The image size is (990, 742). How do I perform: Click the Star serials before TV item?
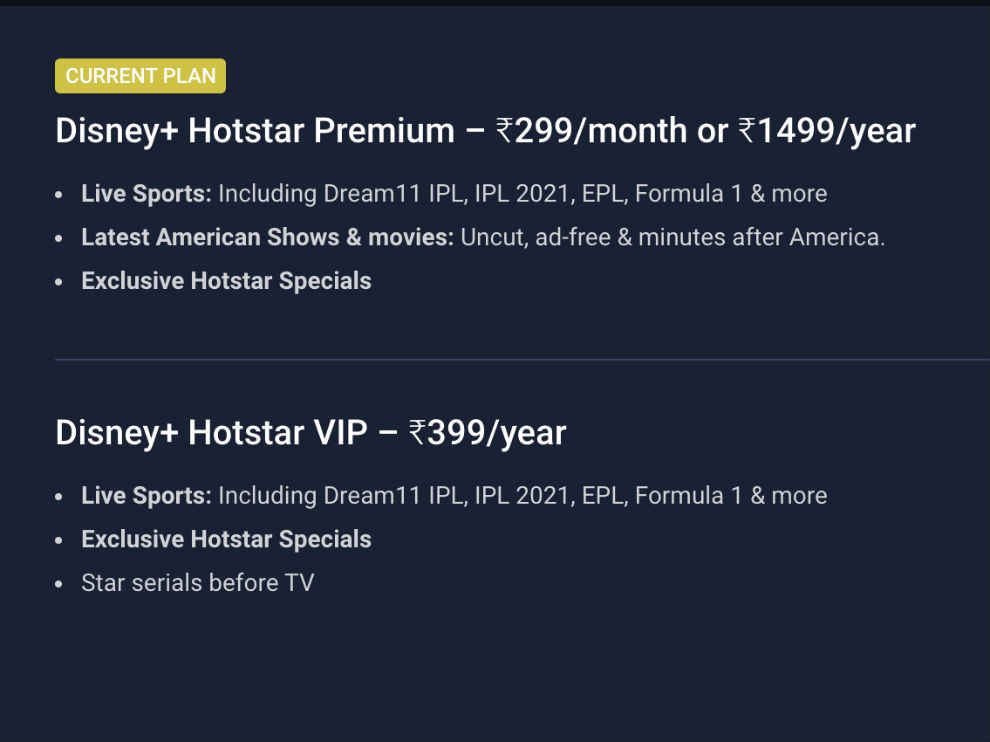pos(198,583)
